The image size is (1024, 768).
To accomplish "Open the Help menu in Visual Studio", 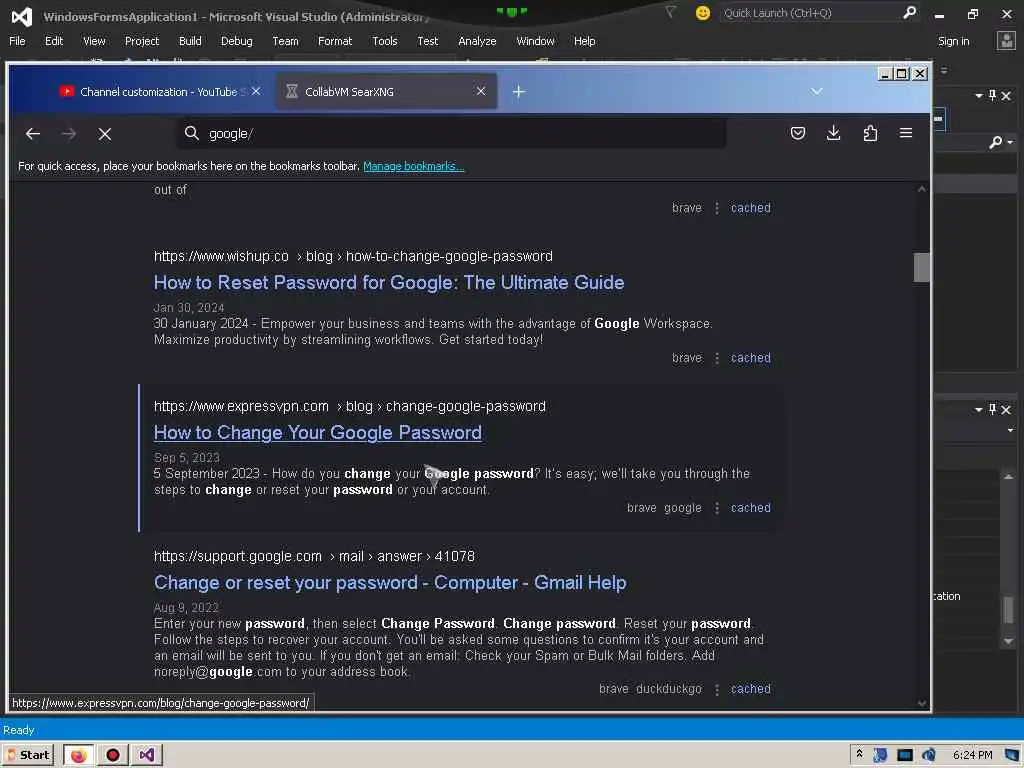I will coord(584,41).
